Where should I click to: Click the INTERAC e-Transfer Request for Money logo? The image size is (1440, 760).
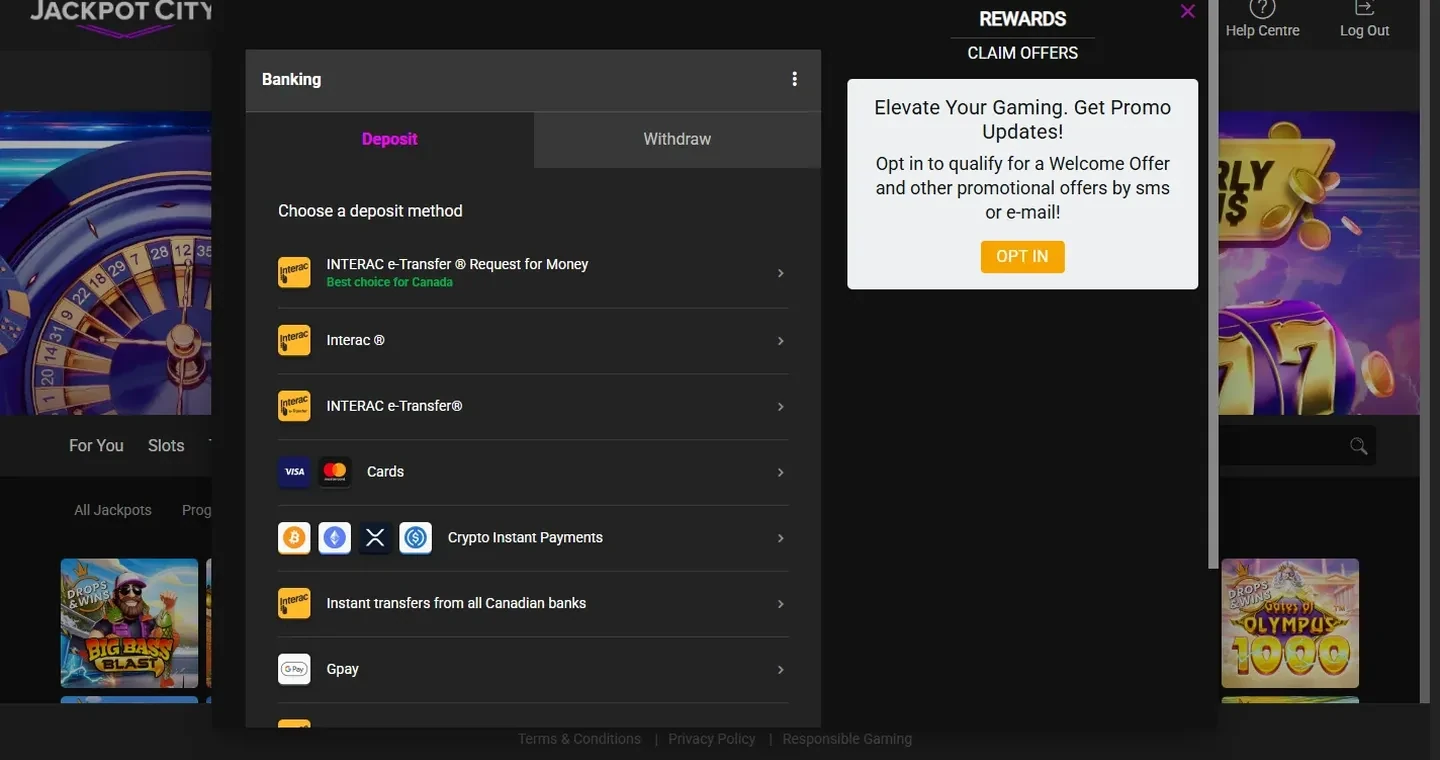pyautogui.click(x=294, y=273)
